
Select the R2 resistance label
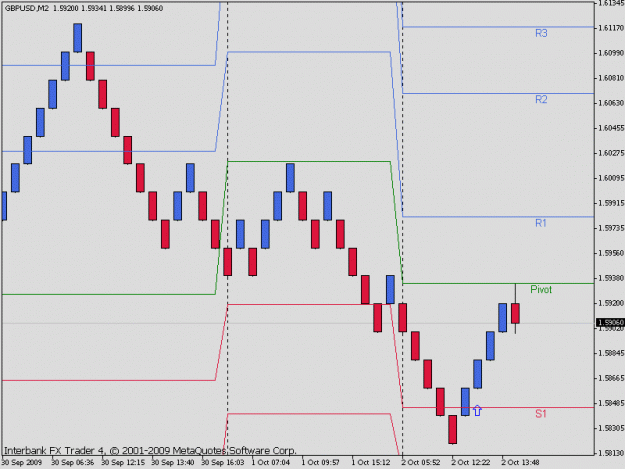click(541, 100)
